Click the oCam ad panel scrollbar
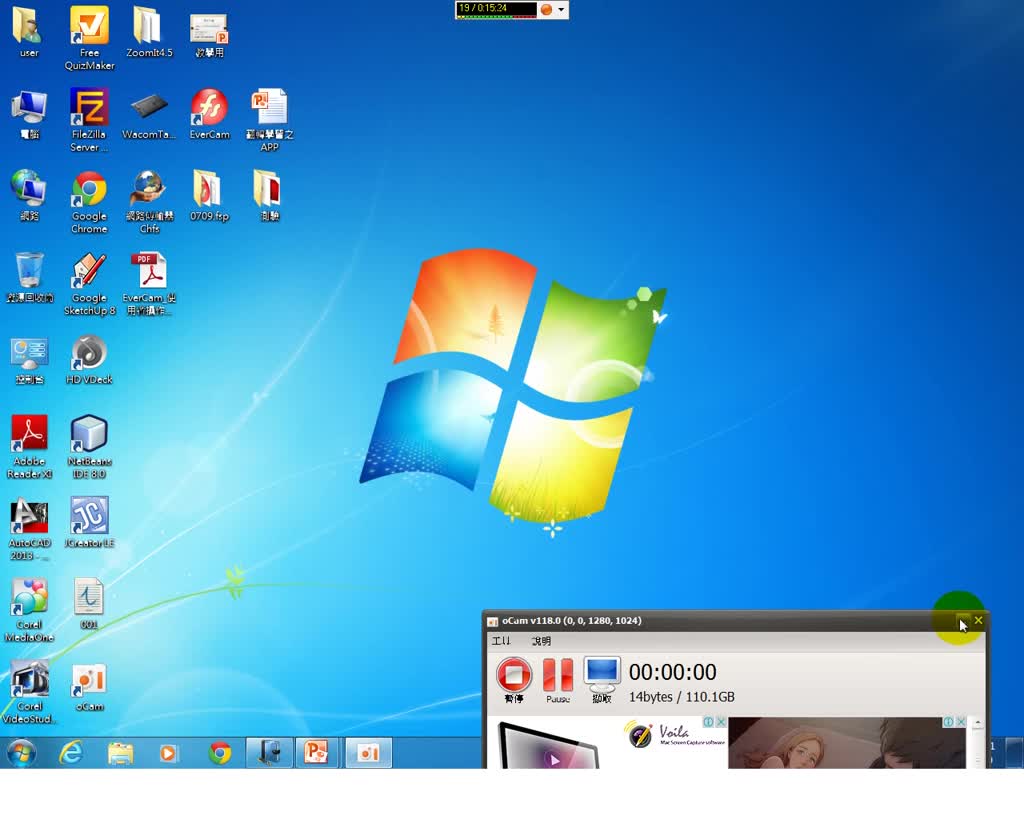 pyautogui.click(x=978, y=742)
